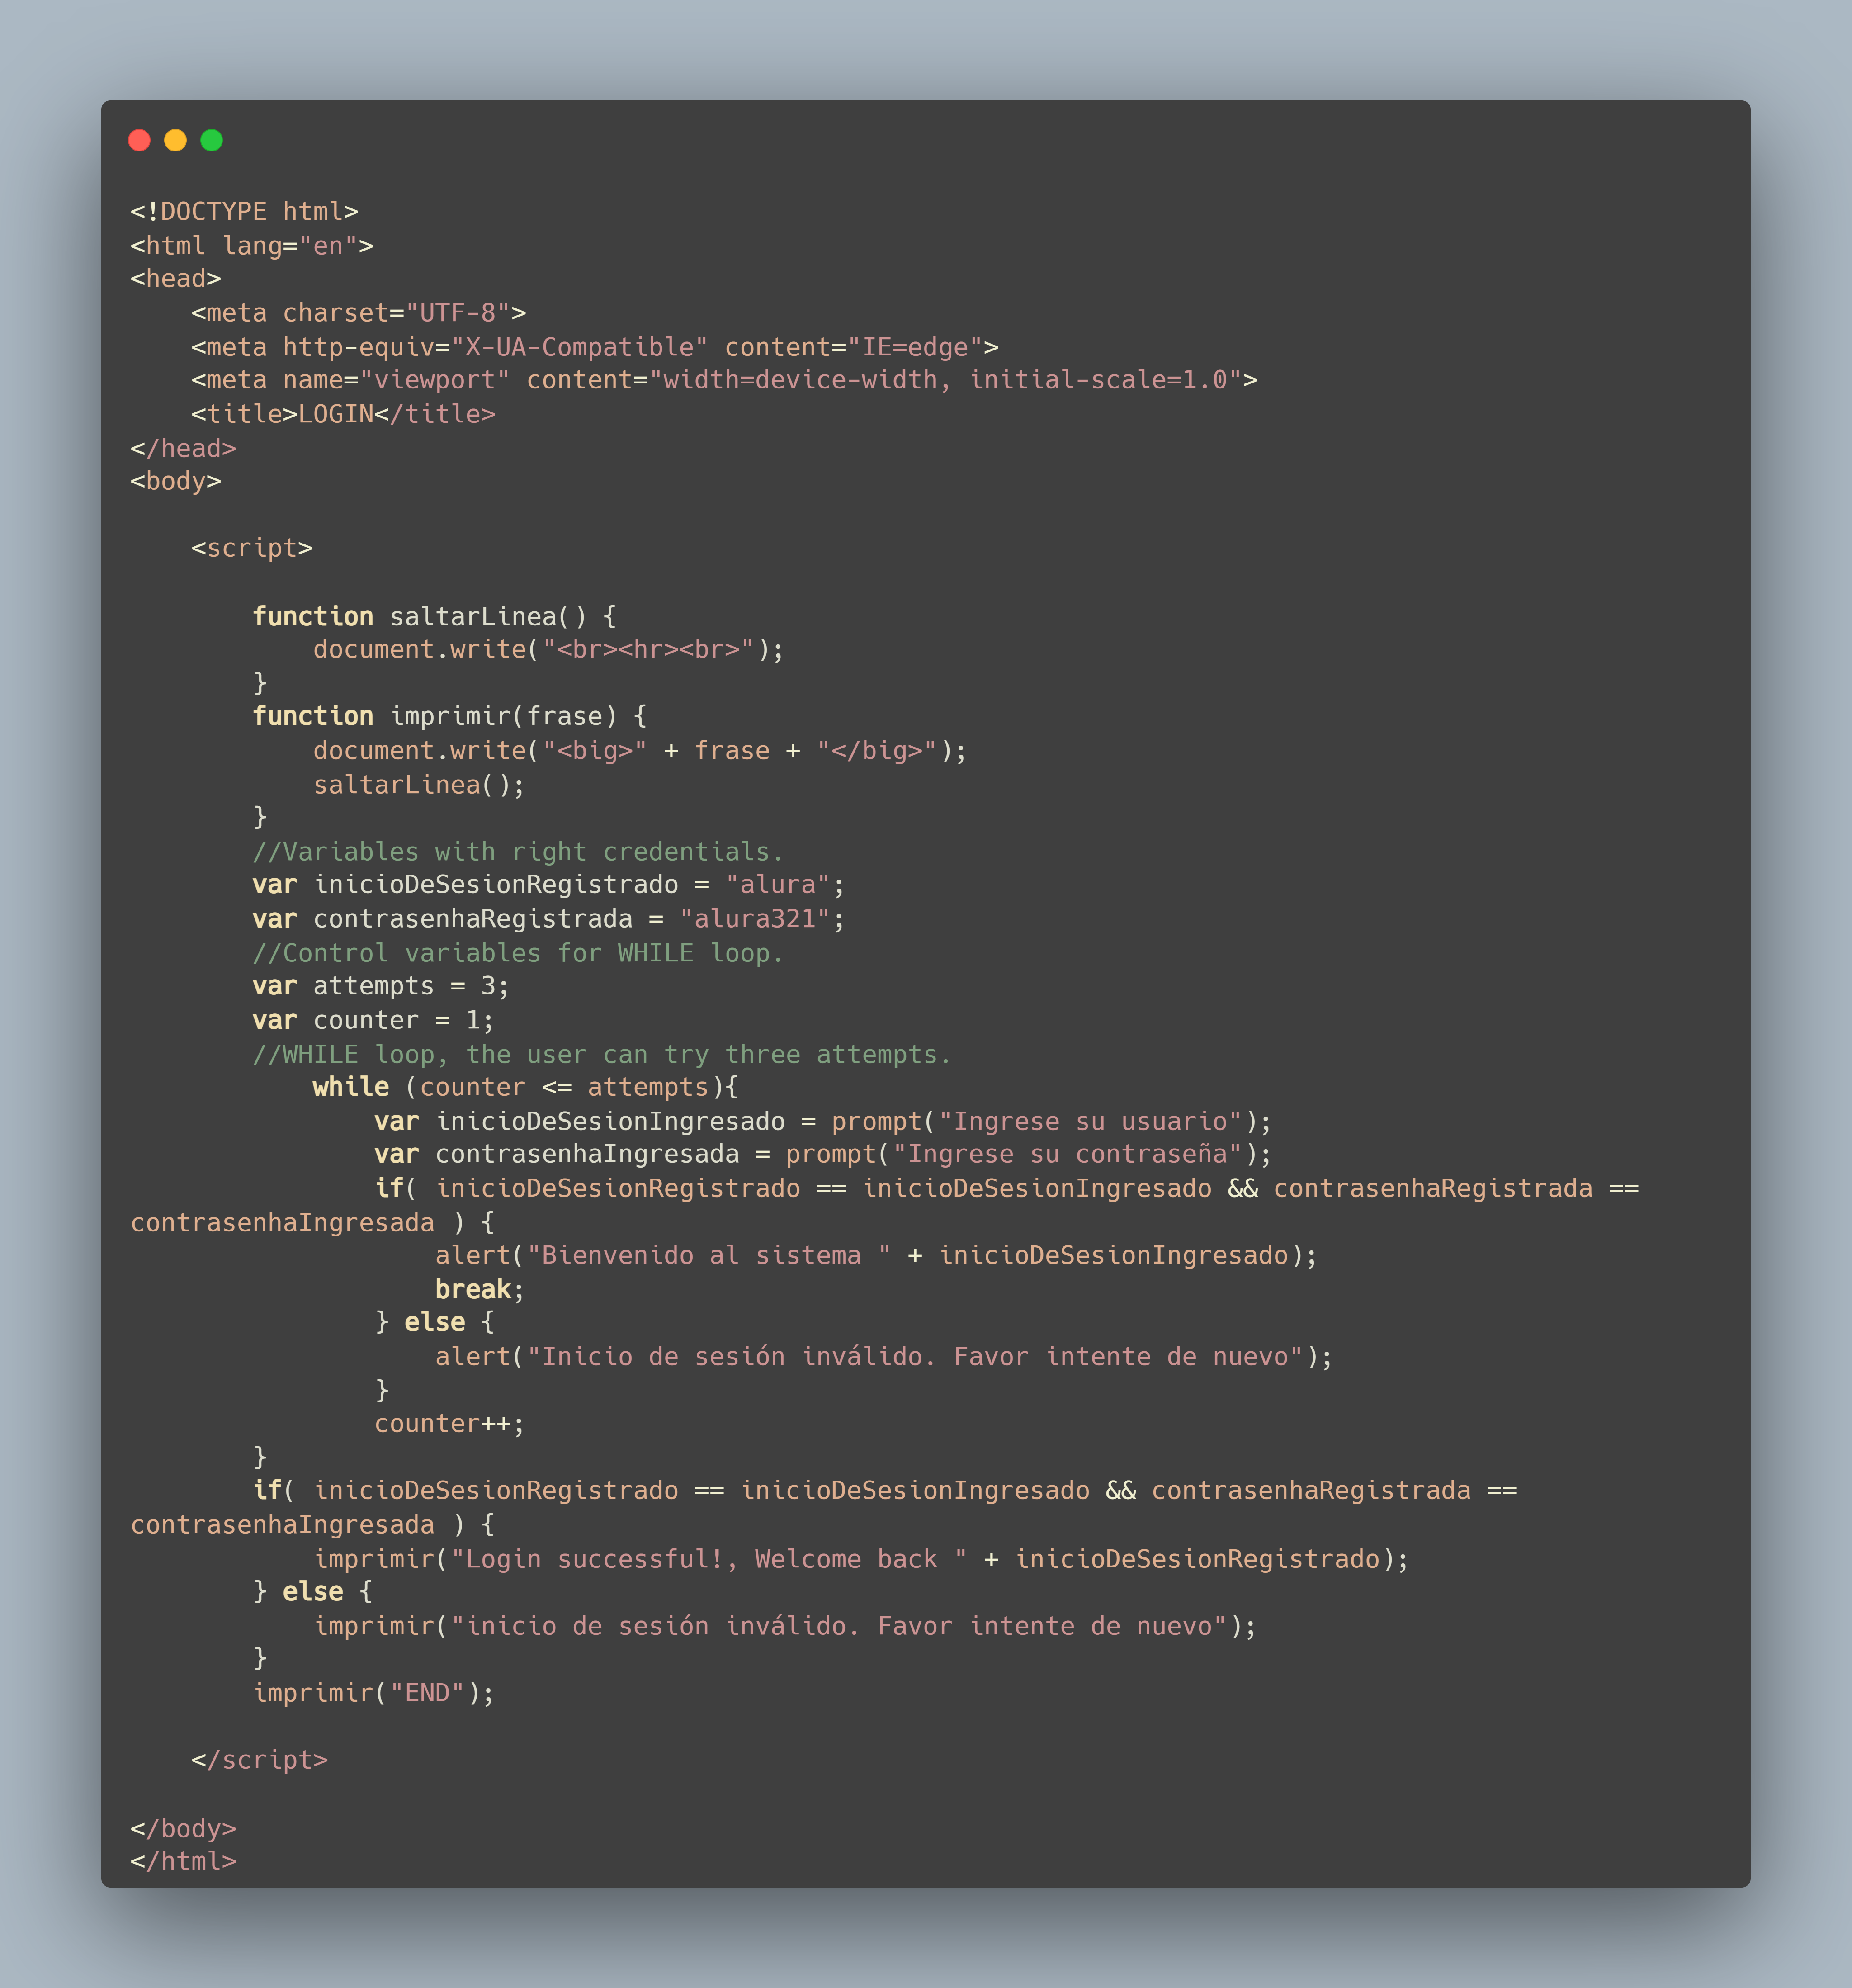This screenshot has width=1852, height=1988.
Task: Click the "alura" string value
Action: [778, 884]
